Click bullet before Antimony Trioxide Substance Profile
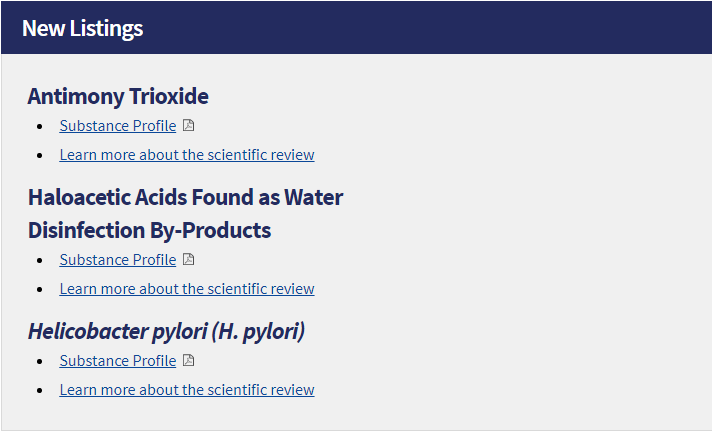712x433 pixels. 40,127
